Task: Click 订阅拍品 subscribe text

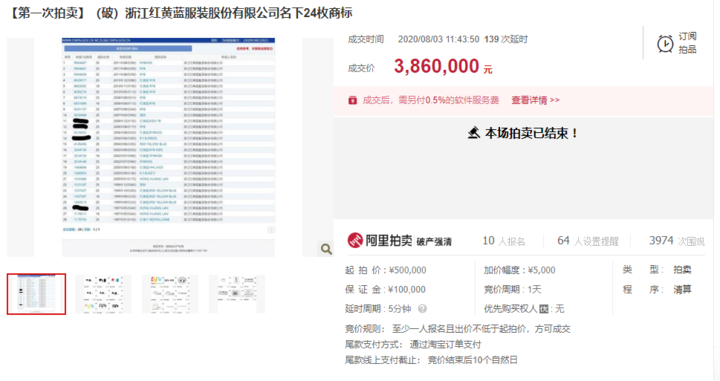Action: (x=687, y=43)
